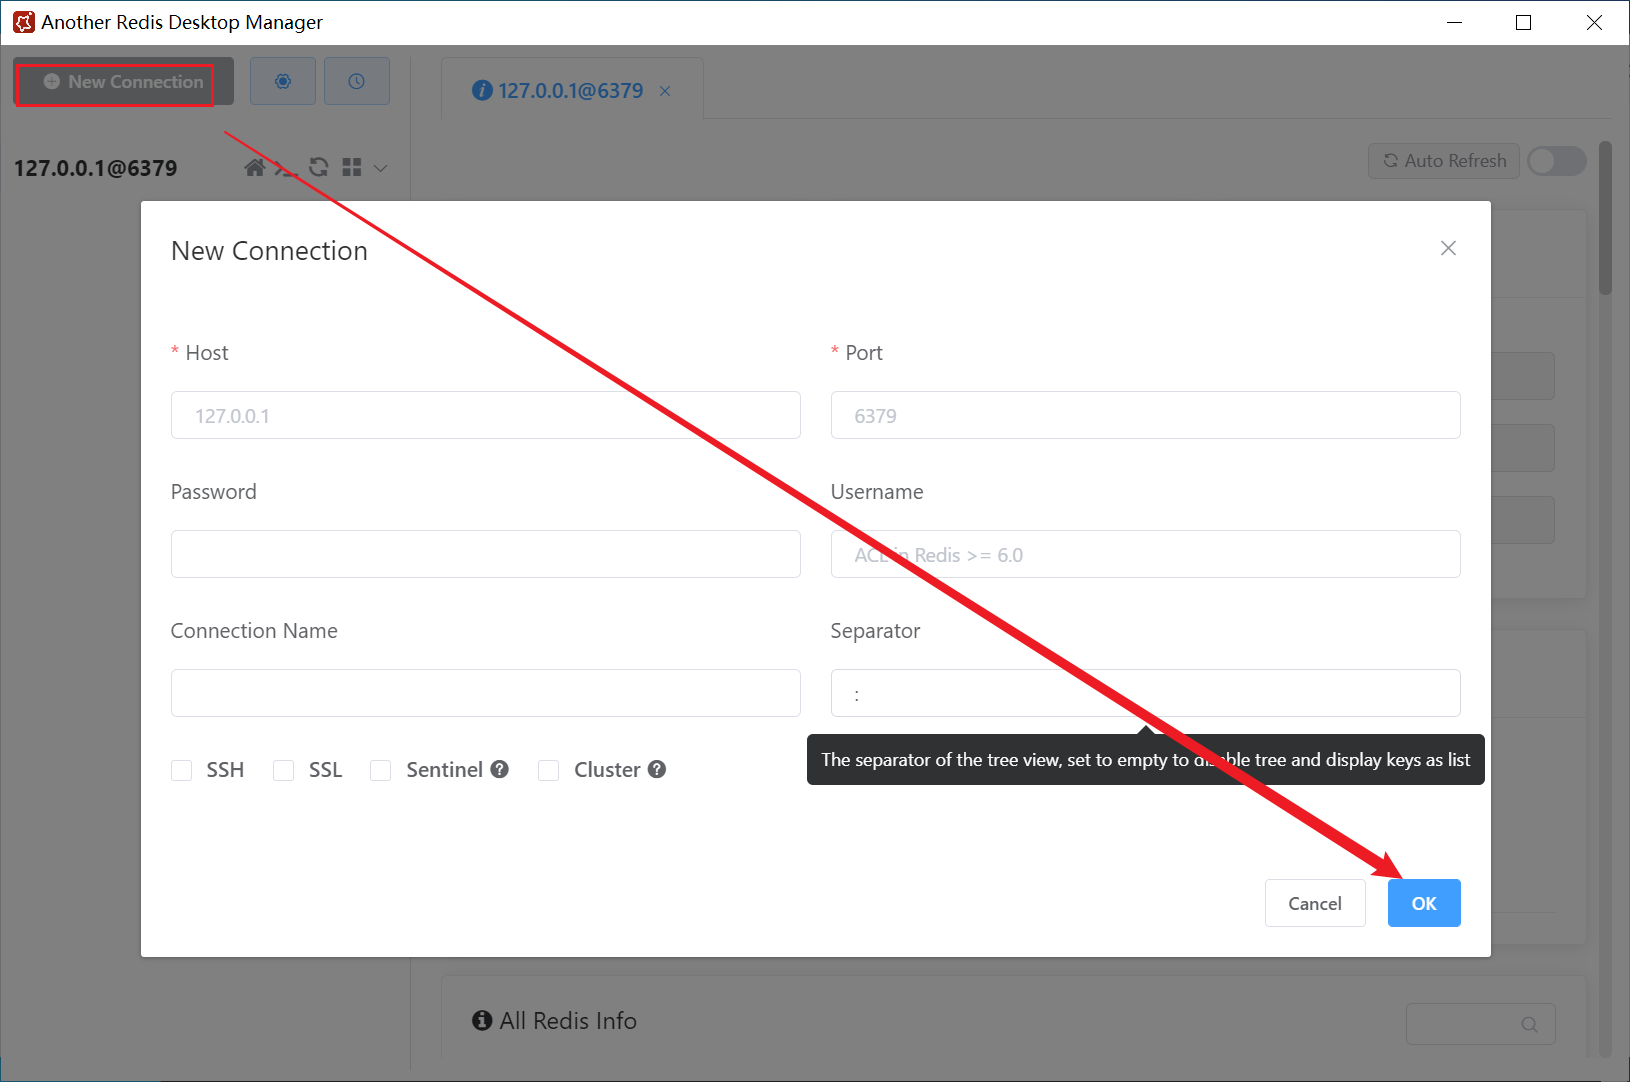Focus the Host input field
This screenshot has height=1082, width=1630.
[486, 415]
